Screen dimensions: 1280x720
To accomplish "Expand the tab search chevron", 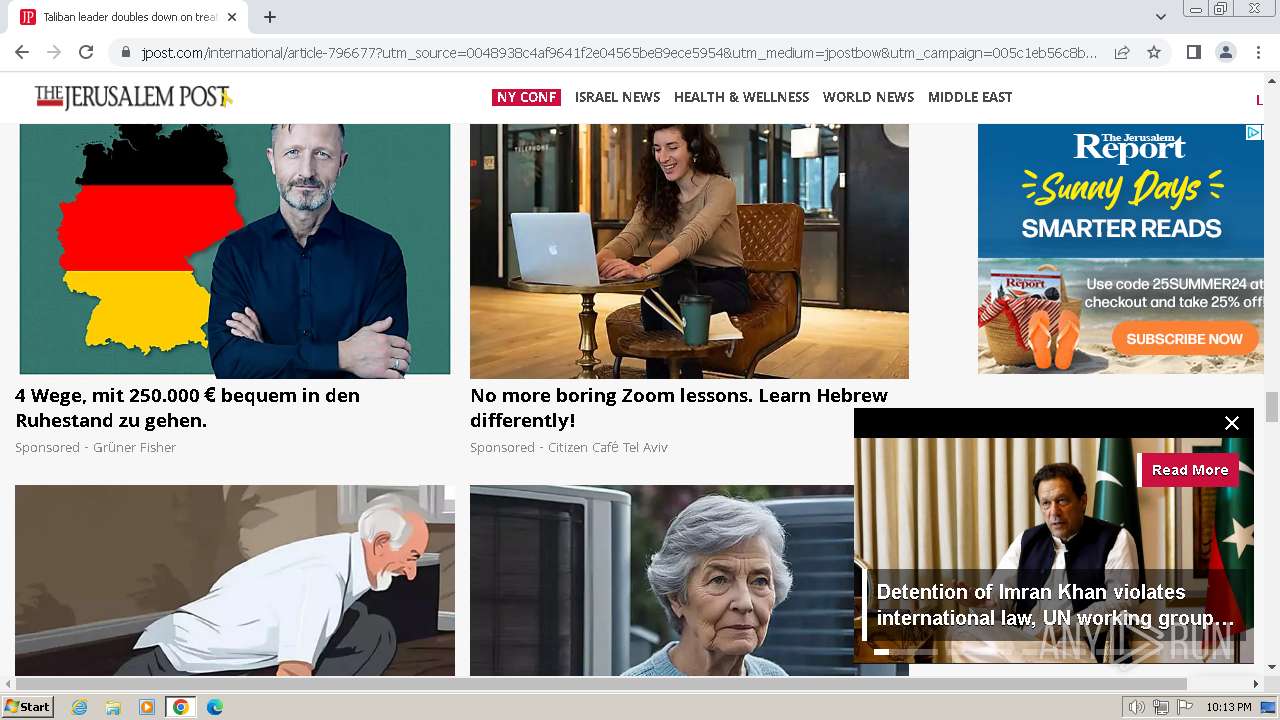I will 1160,17.
